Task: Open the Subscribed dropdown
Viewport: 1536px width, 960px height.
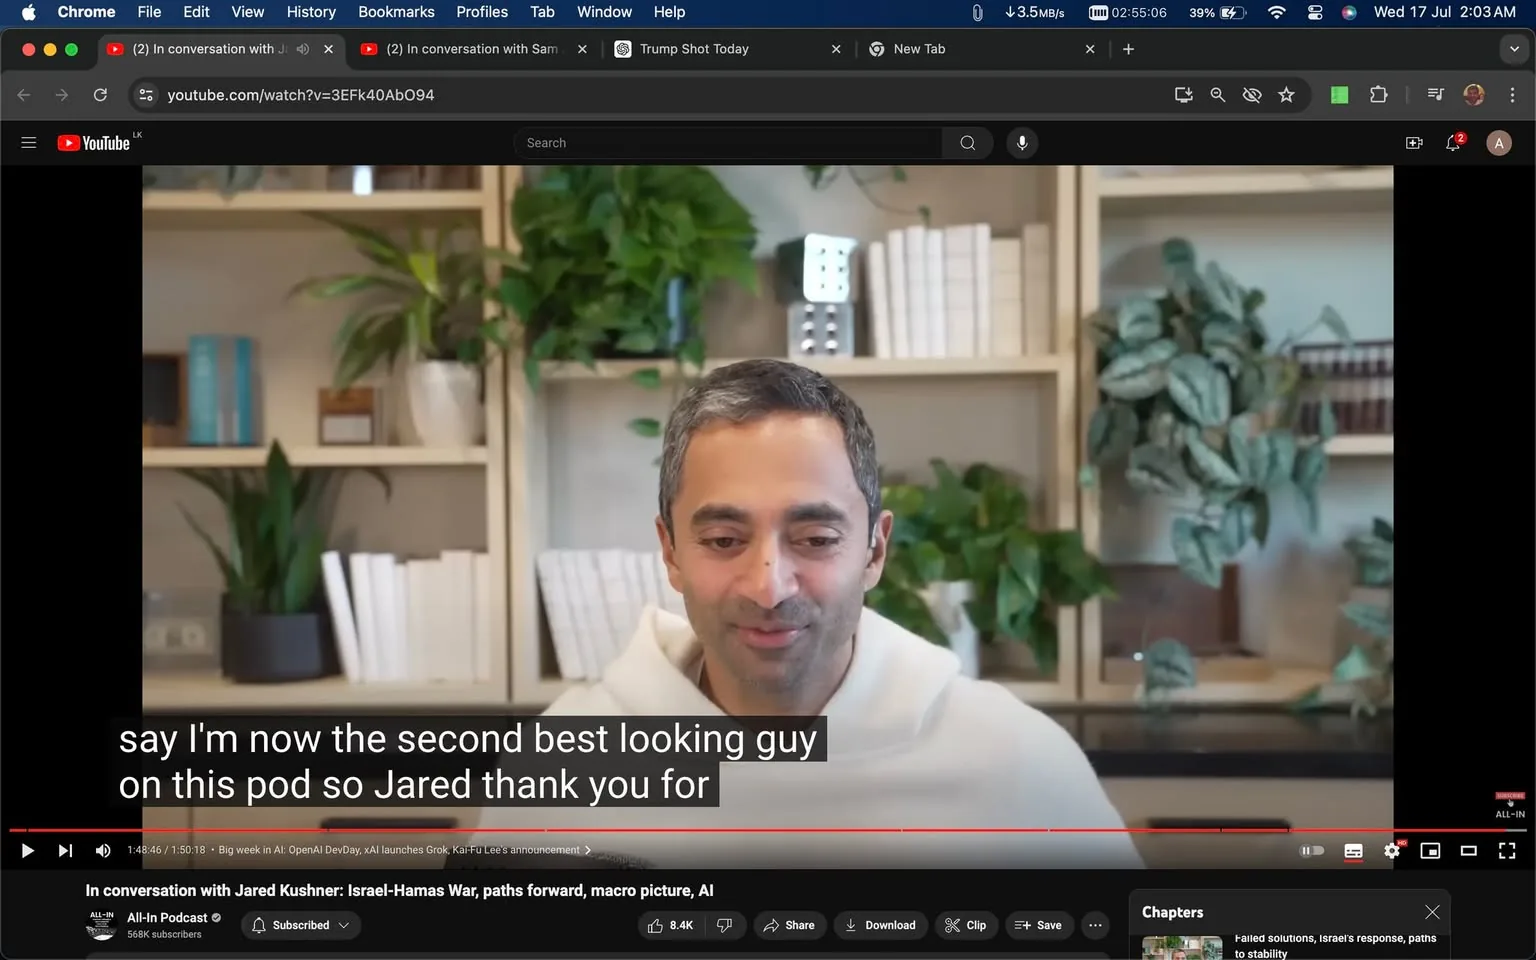Action: pyautogui.click(x=300, y=925)
